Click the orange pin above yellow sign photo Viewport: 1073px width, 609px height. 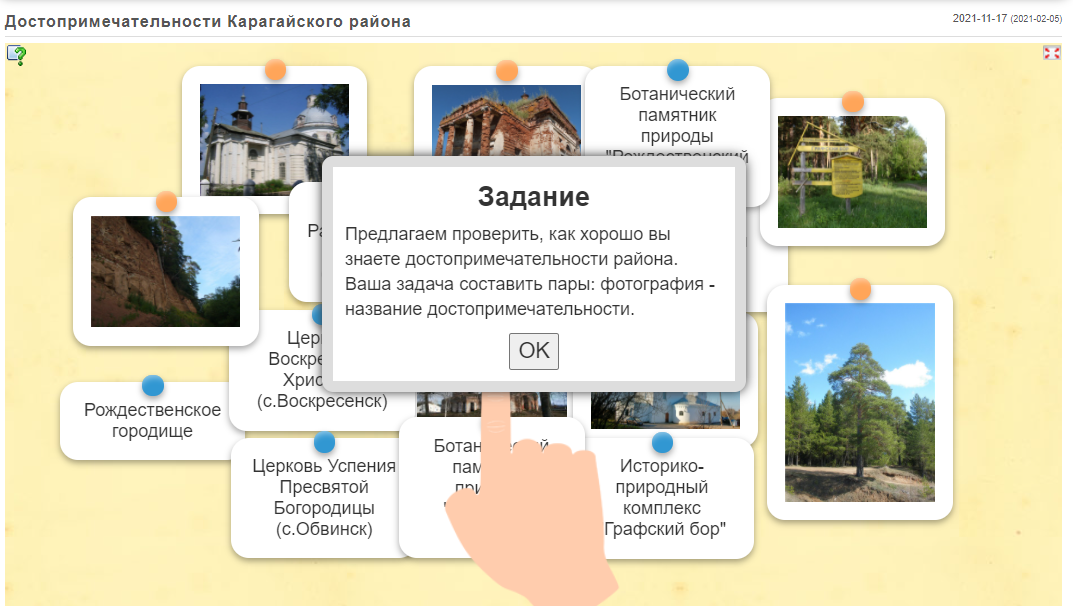[x=852, y=102]
